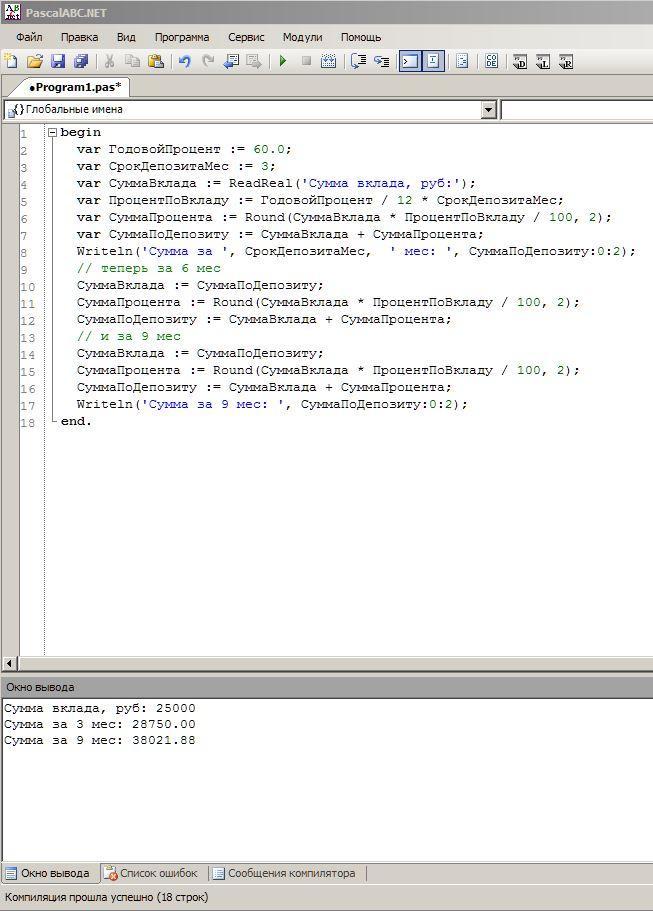
Task: Open the Глобальные имена dropdown
Action: (x=488, y=110)
